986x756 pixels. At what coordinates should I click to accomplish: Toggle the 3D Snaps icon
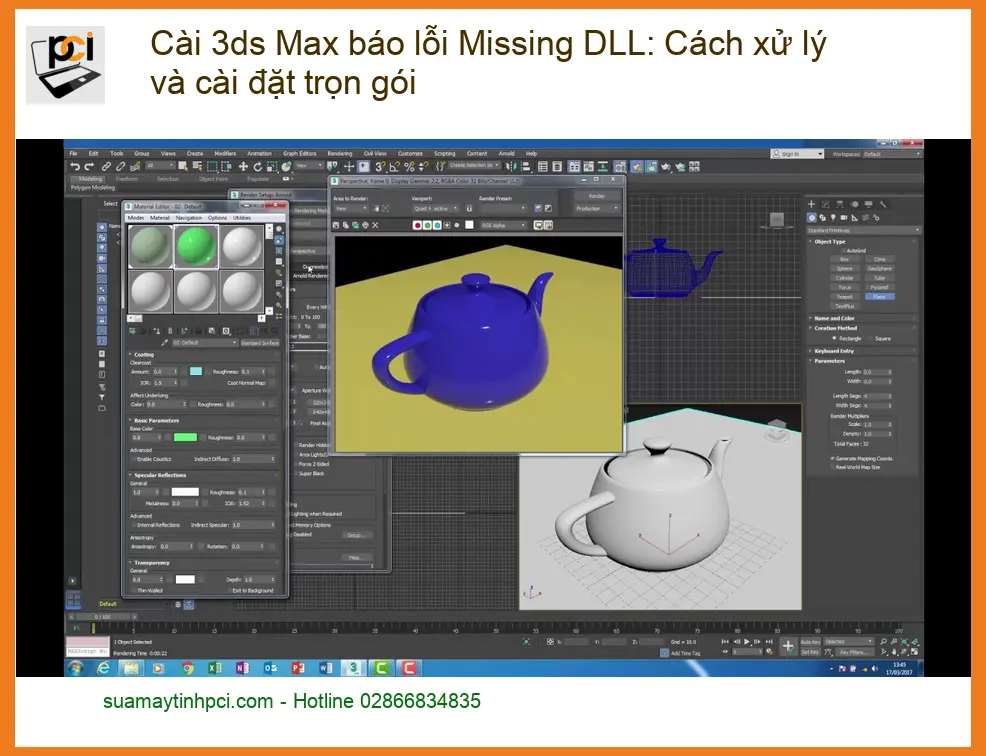click(x=379, y=167)
